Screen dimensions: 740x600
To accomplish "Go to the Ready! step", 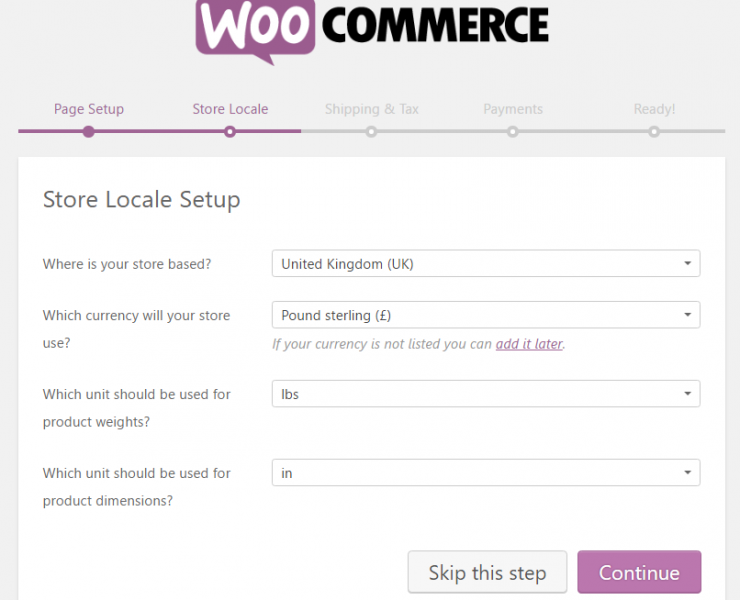I will pos(654,109).
